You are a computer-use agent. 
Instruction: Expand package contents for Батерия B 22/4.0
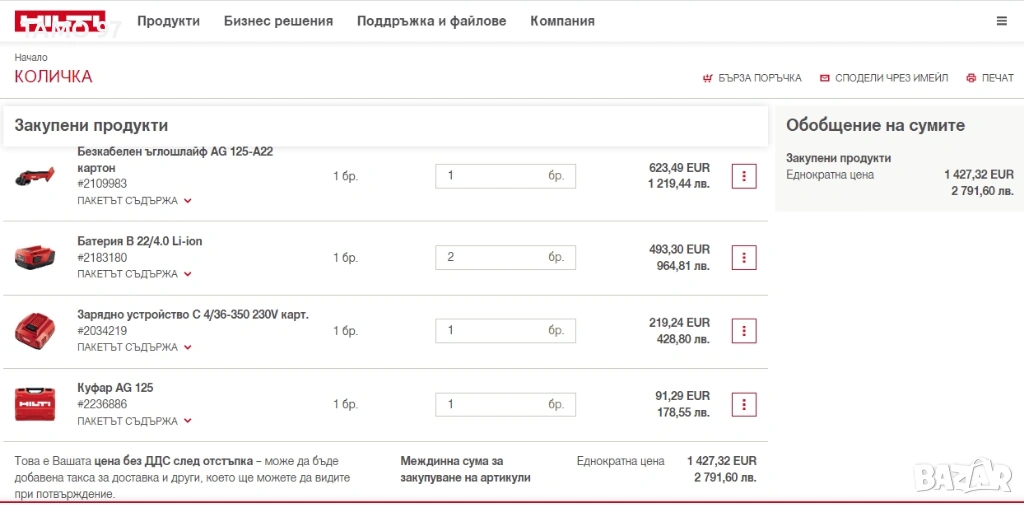135,274
